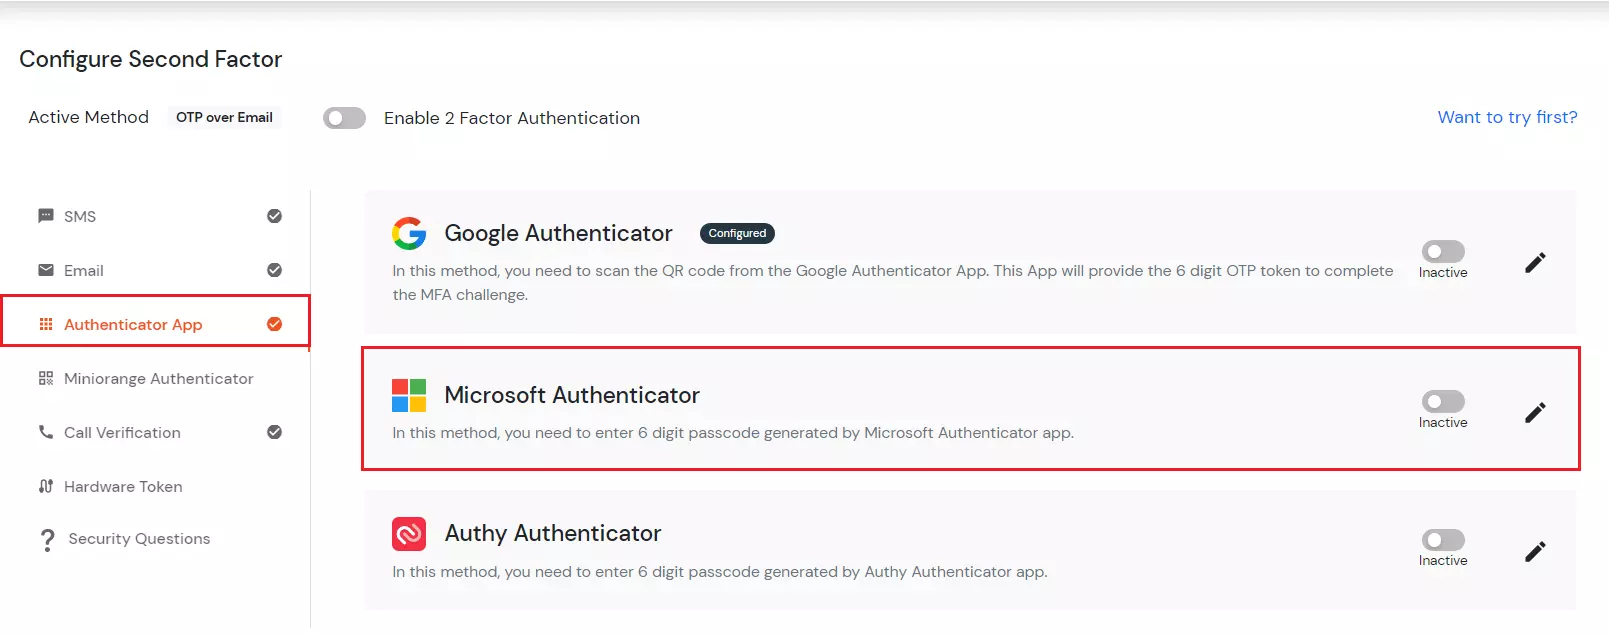The width and height of the screenshot is (1609, 635).
Task: Open the Microsoft Authenticator edit pencil
Action: [1535, 410]
